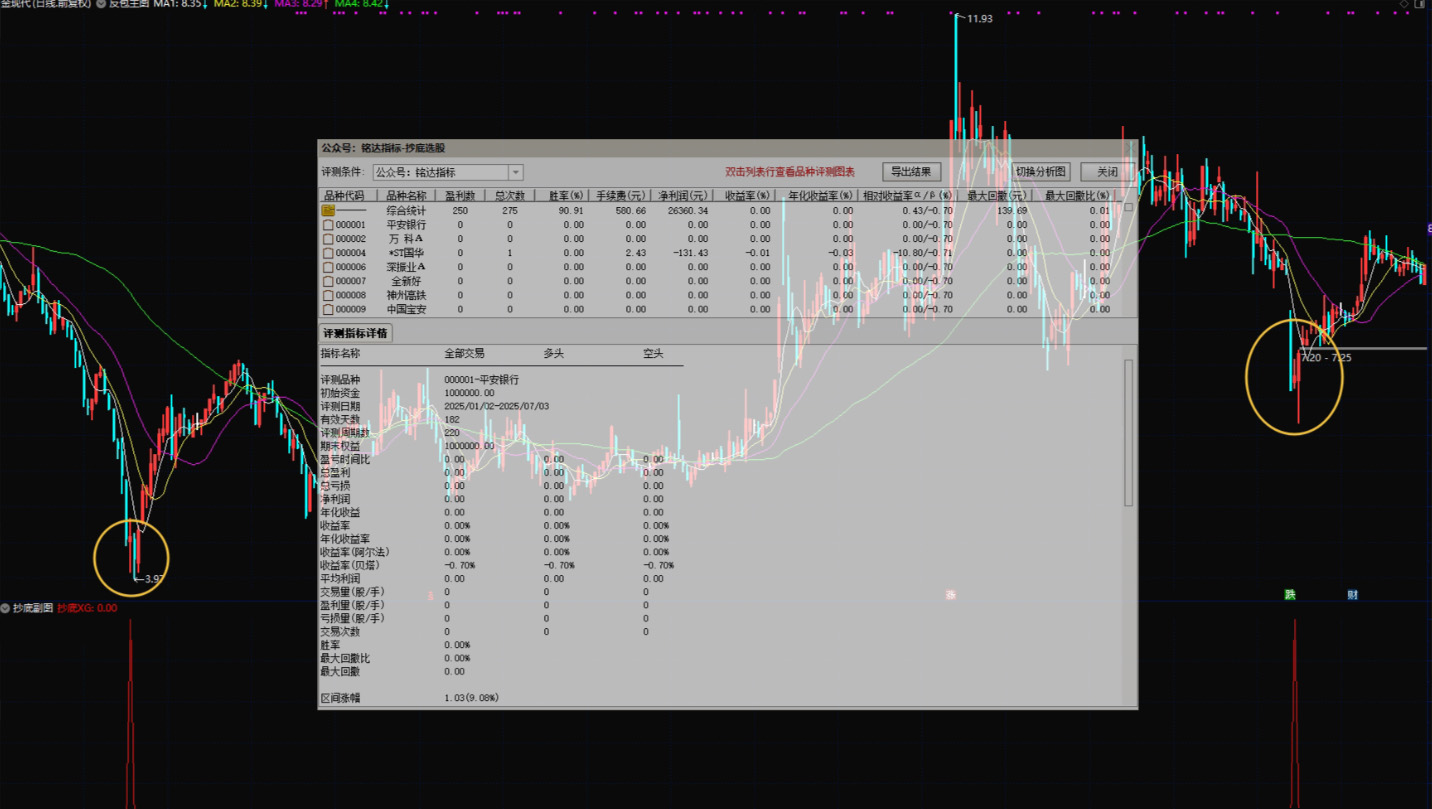Expand the main chart indicator menu chevron

tap(101, 4)
